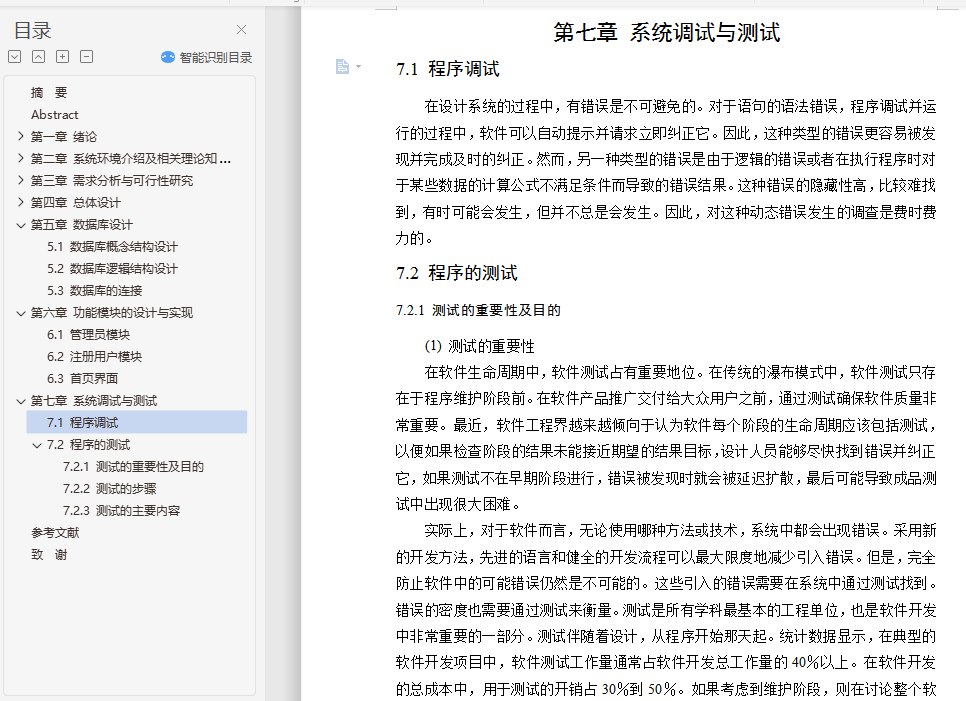This screenshot has width=966, height=701.
Task: Go to 摘 要 in the outline
Action: 49,92
